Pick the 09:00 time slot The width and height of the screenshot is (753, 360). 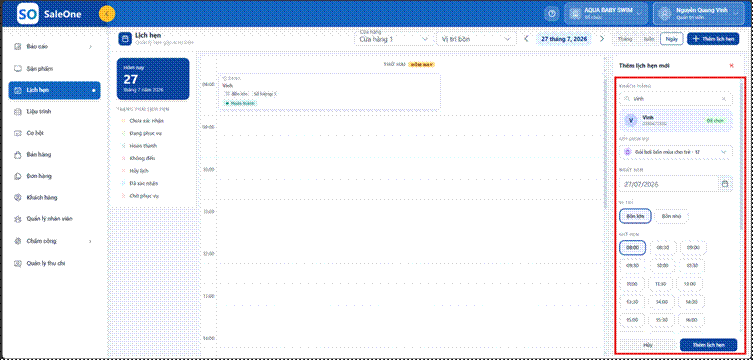pos(693,248)
